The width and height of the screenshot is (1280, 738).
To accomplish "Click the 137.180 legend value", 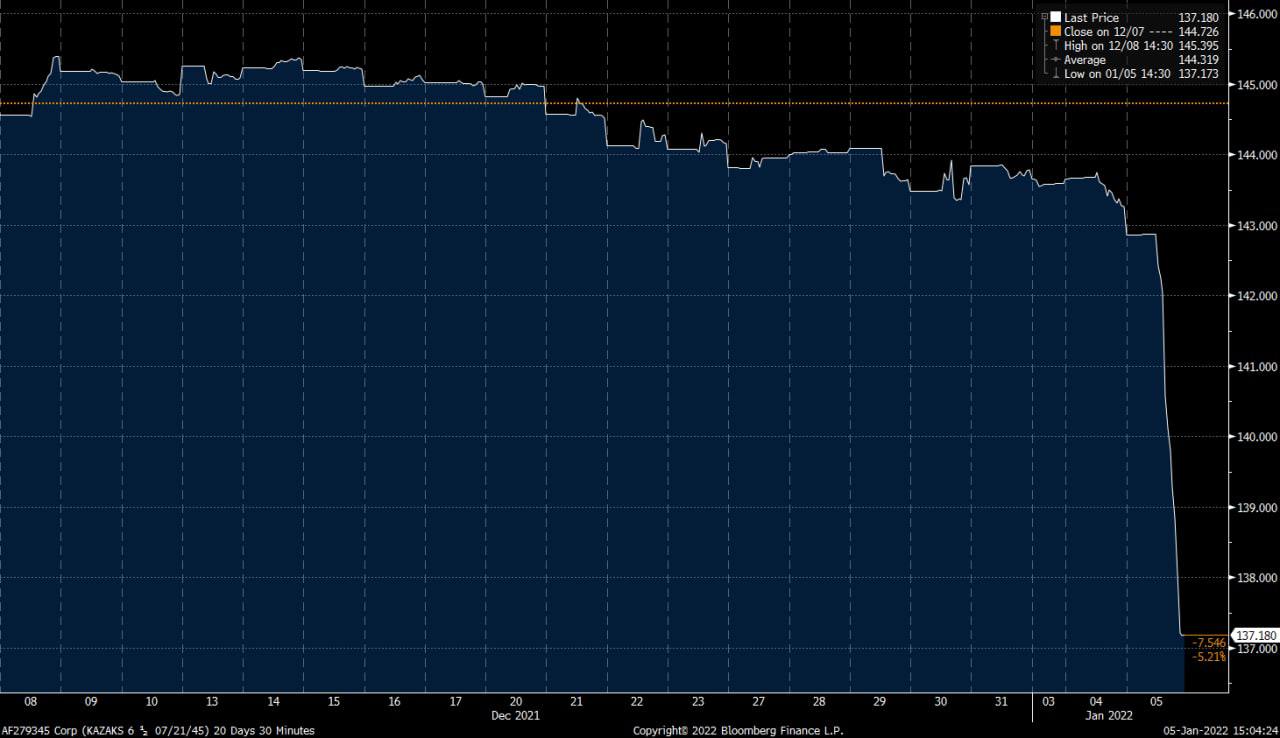I will 1199,18.
